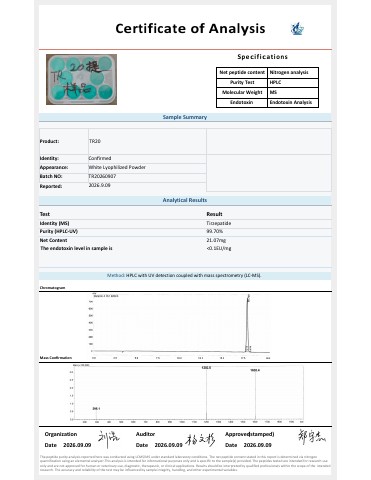Select the product value "TR20"

point(95,141)
